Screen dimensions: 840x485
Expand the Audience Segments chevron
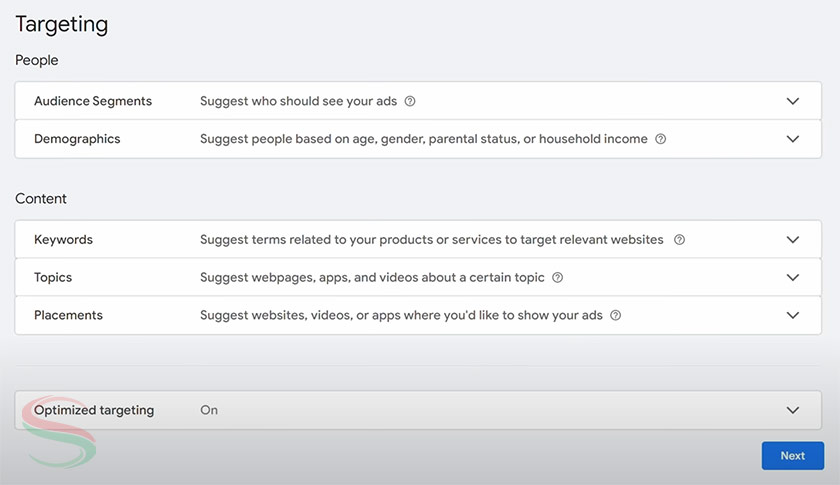(x=793, y=101)
